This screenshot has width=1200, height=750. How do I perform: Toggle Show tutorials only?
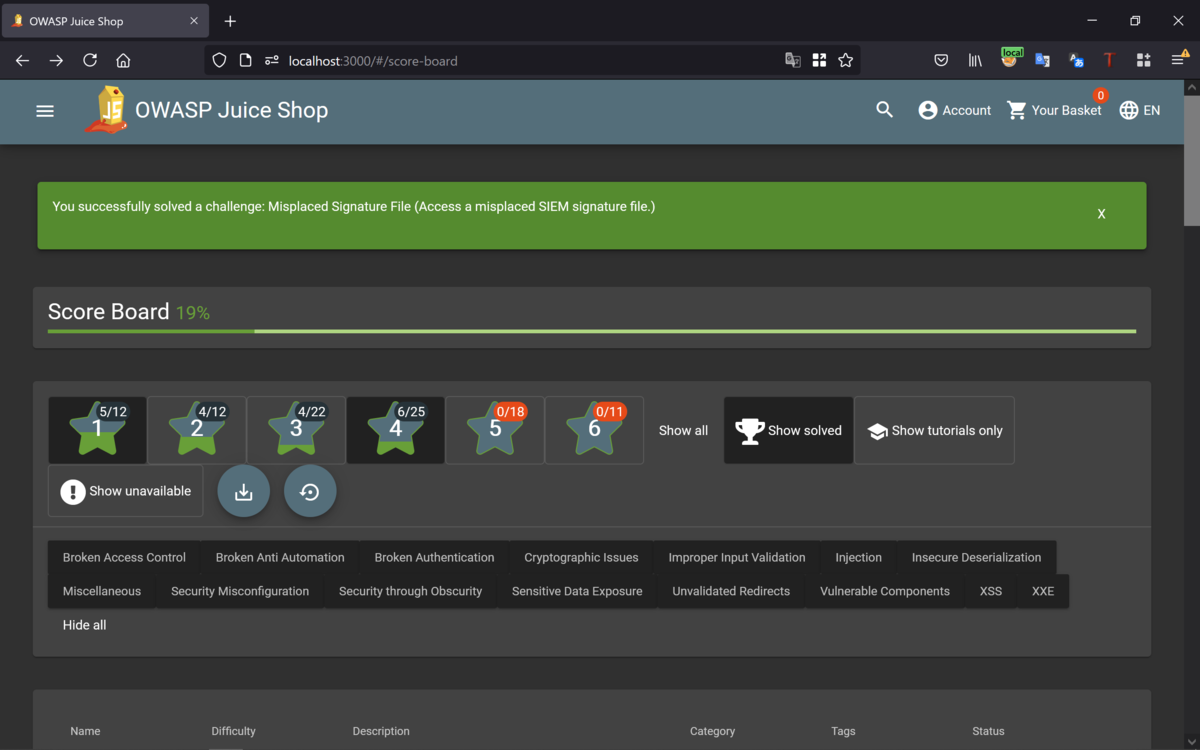click(x=934, y=430)
